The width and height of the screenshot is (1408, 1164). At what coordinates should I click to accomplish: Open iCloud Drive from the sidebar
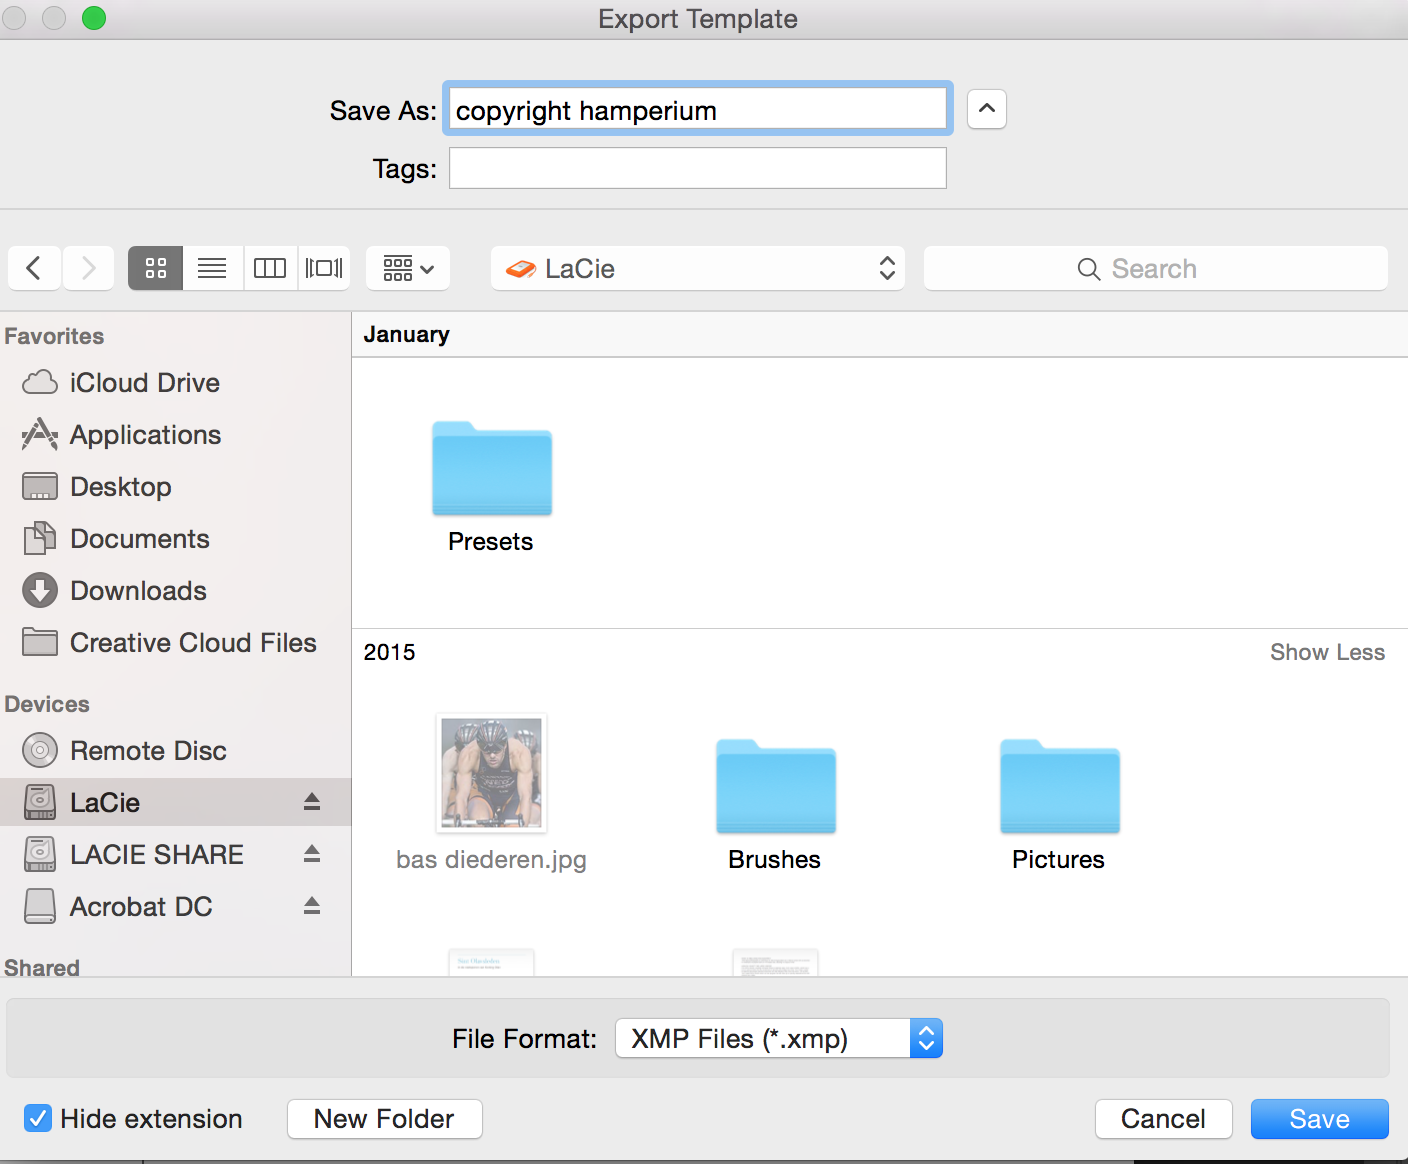point(144,383)
